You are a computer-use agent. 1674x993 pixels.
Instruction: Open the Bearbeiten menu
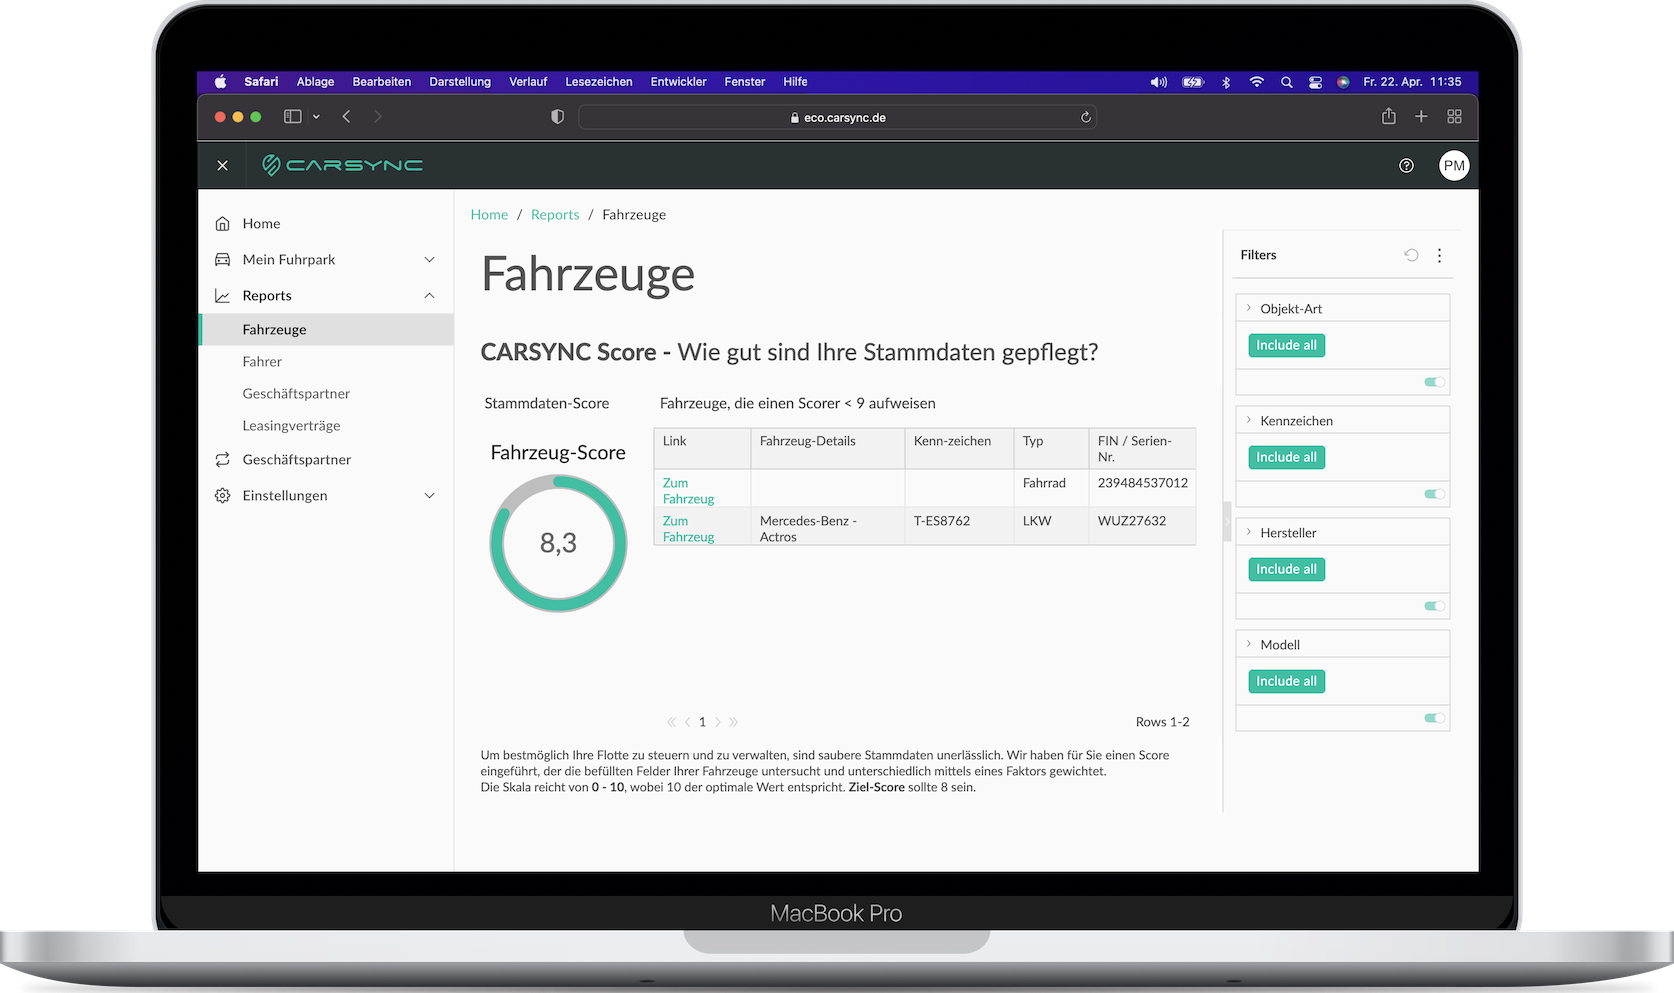click(x=381, y=82)
